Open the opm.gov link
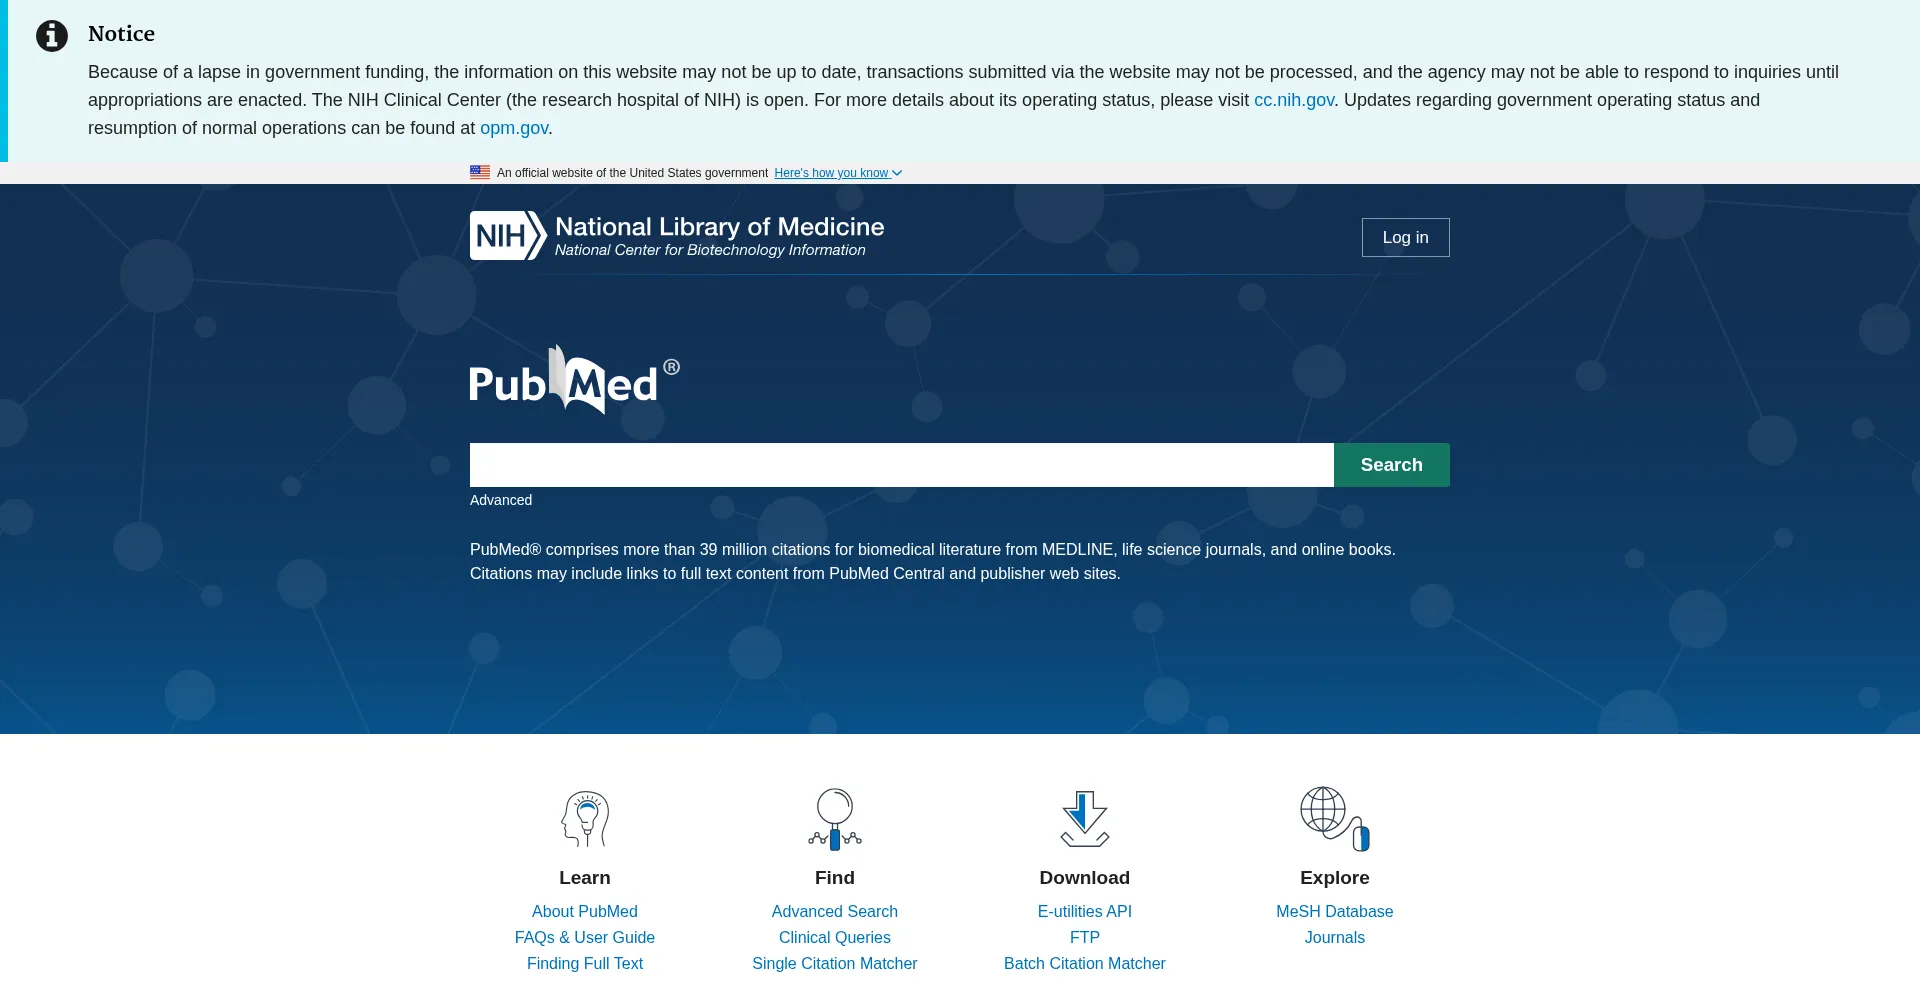This screenshot has width=1920, height=993. 514,128
